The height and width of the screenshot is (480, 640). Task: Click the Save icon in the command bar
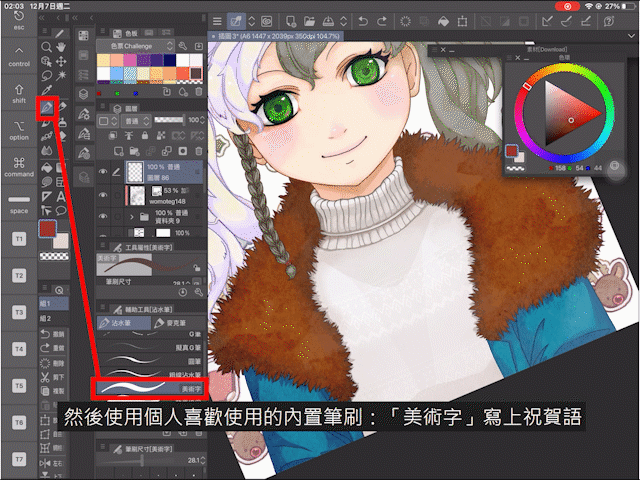329,21
